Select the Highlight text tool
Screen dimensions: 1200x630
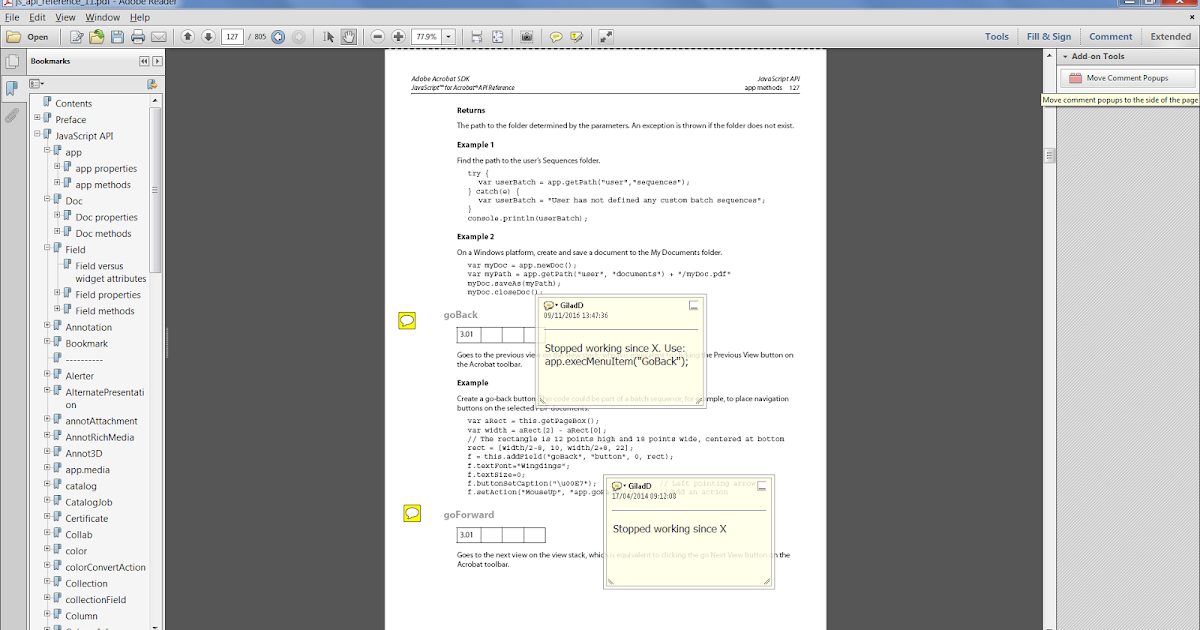pos(578,36)
